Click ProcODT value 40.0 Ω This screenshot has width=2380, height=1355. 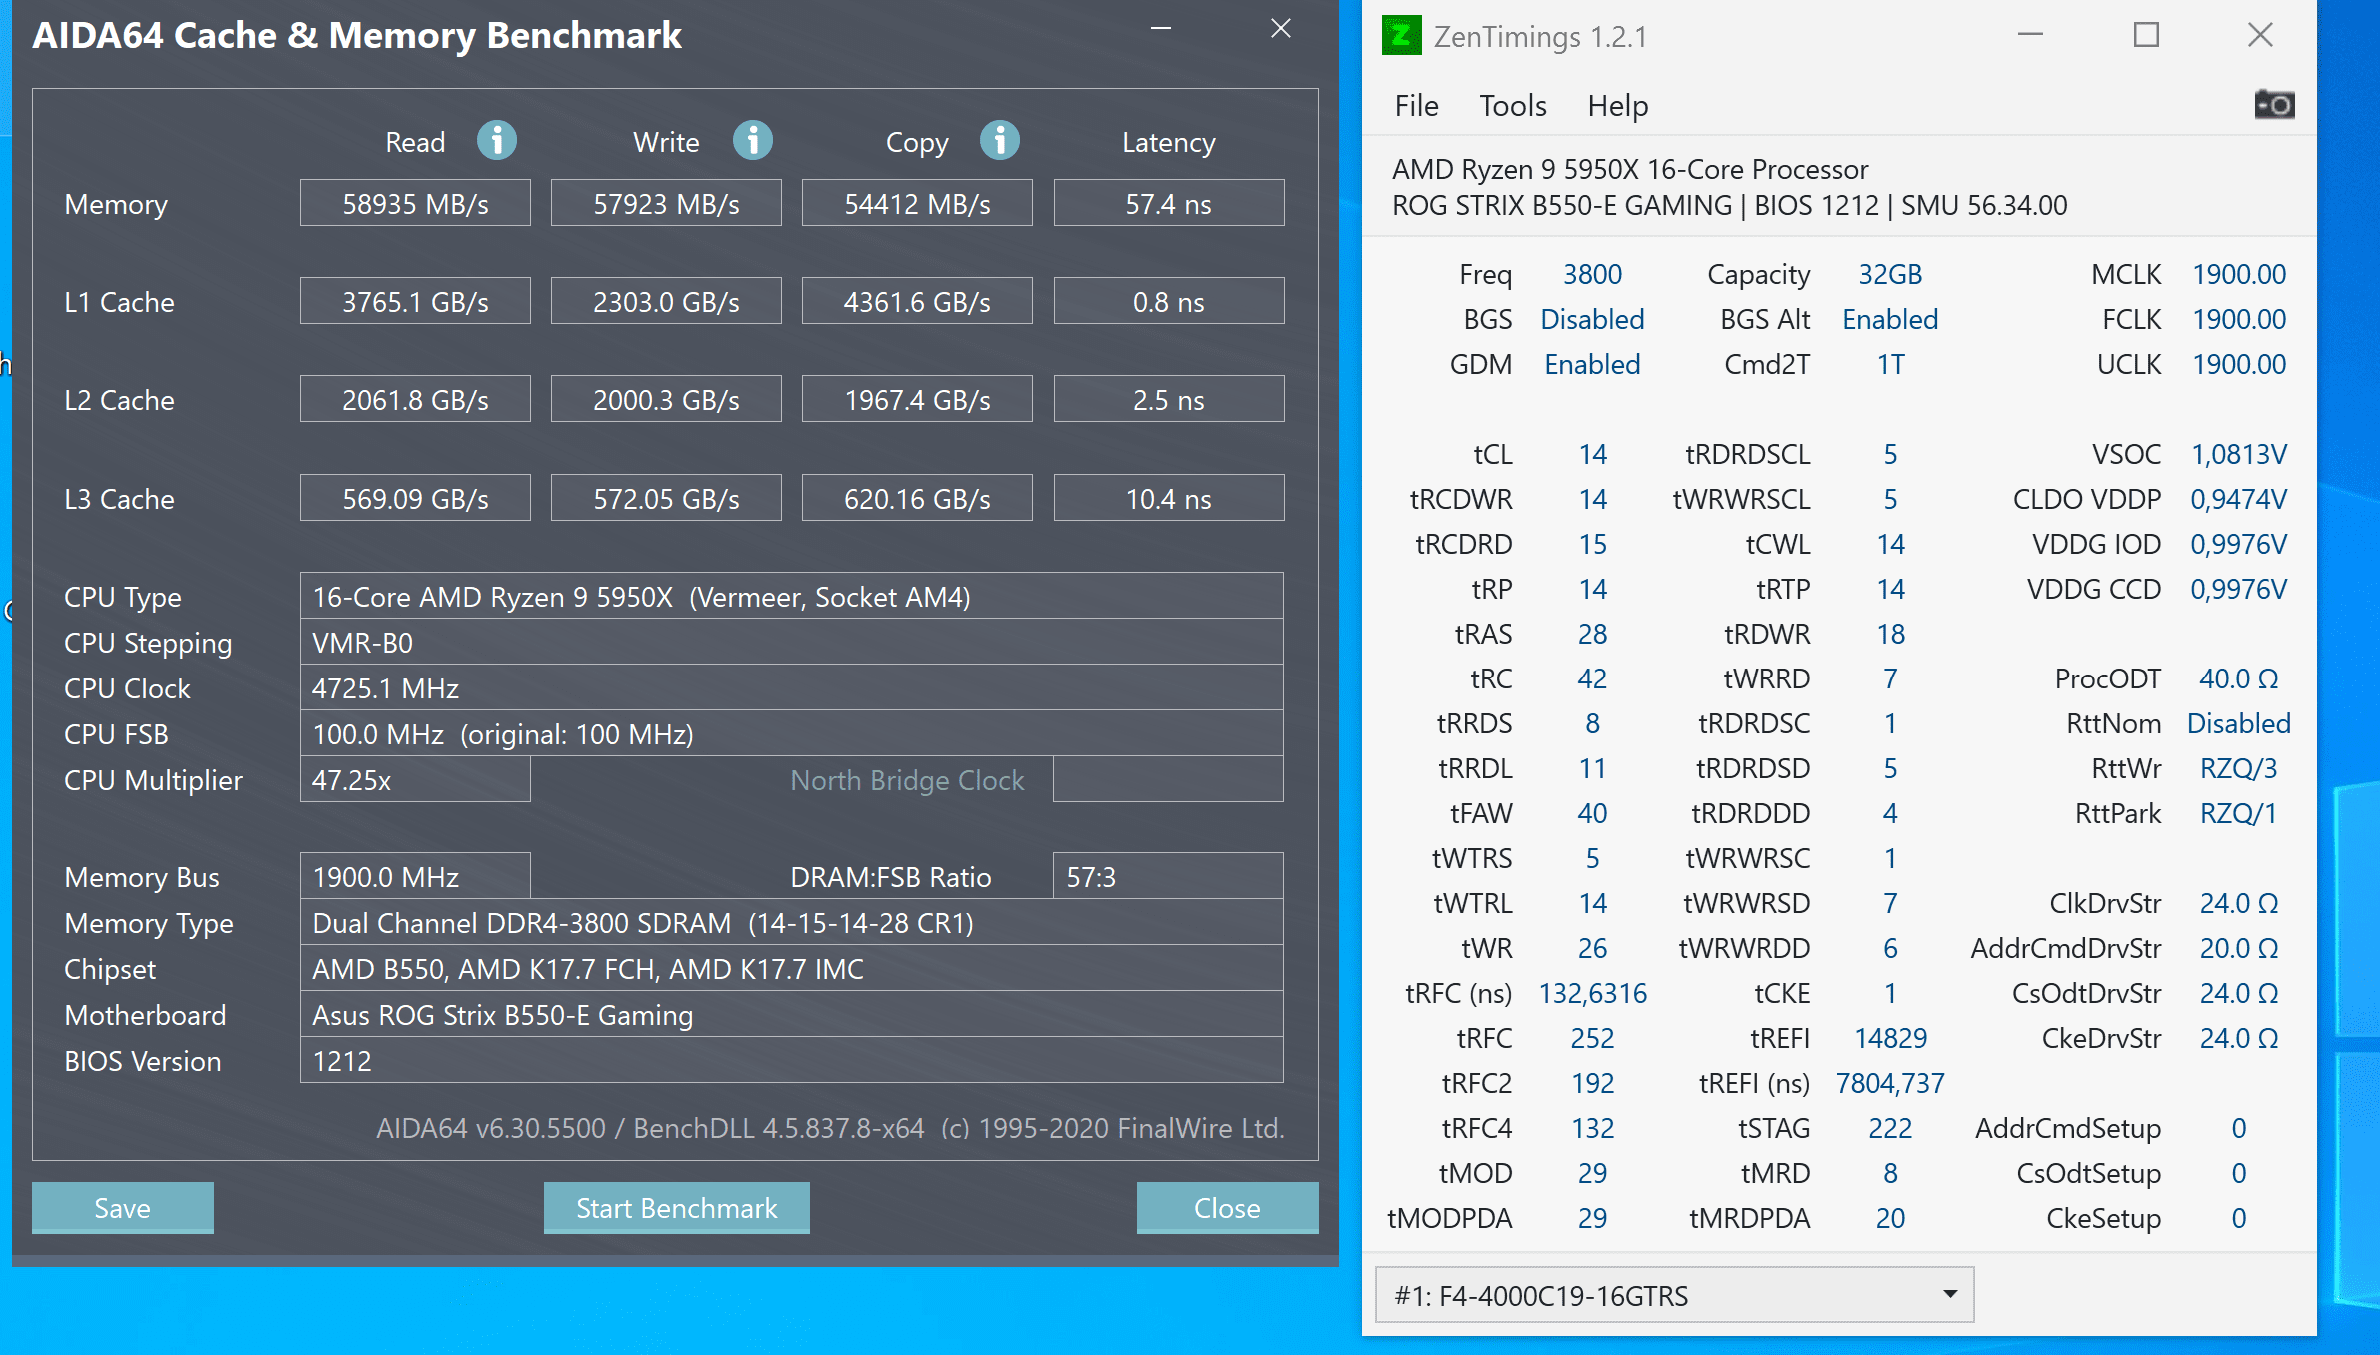(x=2239, y=678)
